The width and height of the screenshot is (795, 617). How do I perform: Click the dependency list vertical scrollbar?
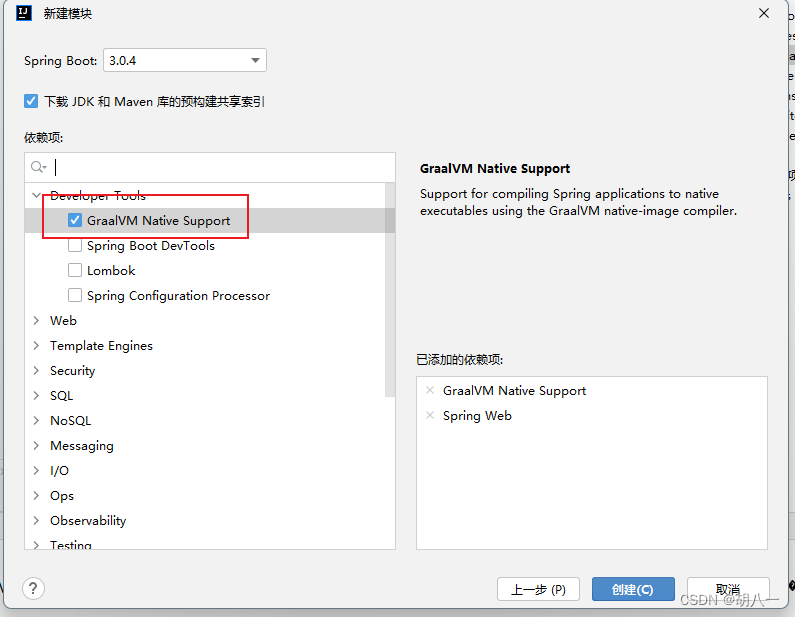tap(390, 289)
